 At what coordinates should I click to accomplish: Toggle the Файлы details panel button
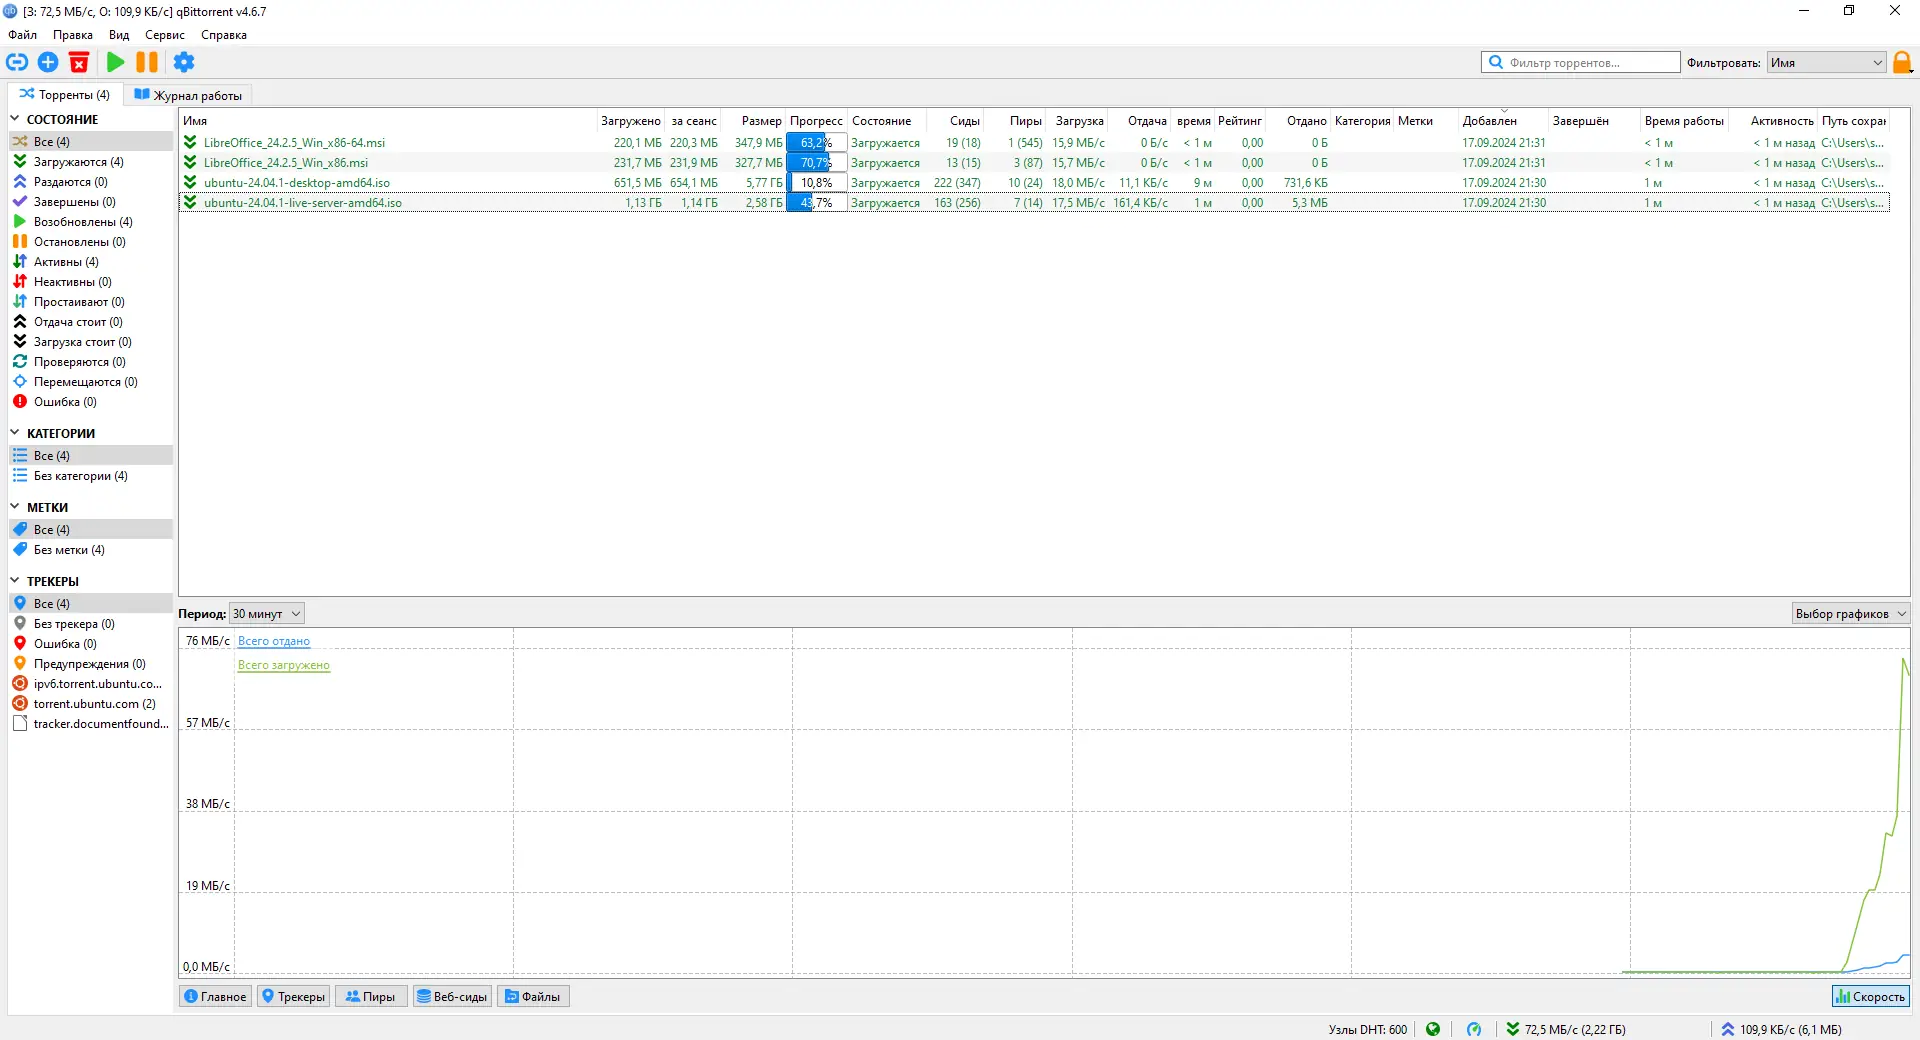pos(533,996)
